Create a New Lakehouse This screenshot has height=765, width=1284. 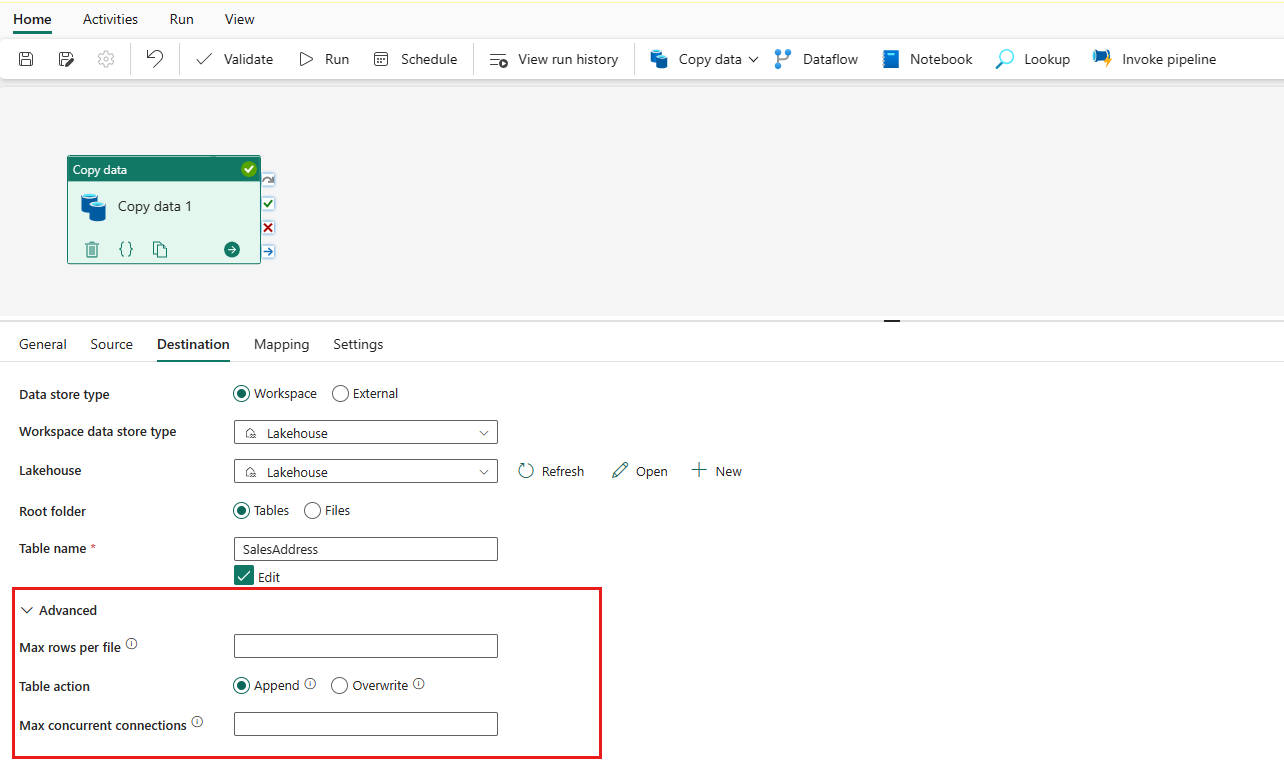click(x=716, y=471)
